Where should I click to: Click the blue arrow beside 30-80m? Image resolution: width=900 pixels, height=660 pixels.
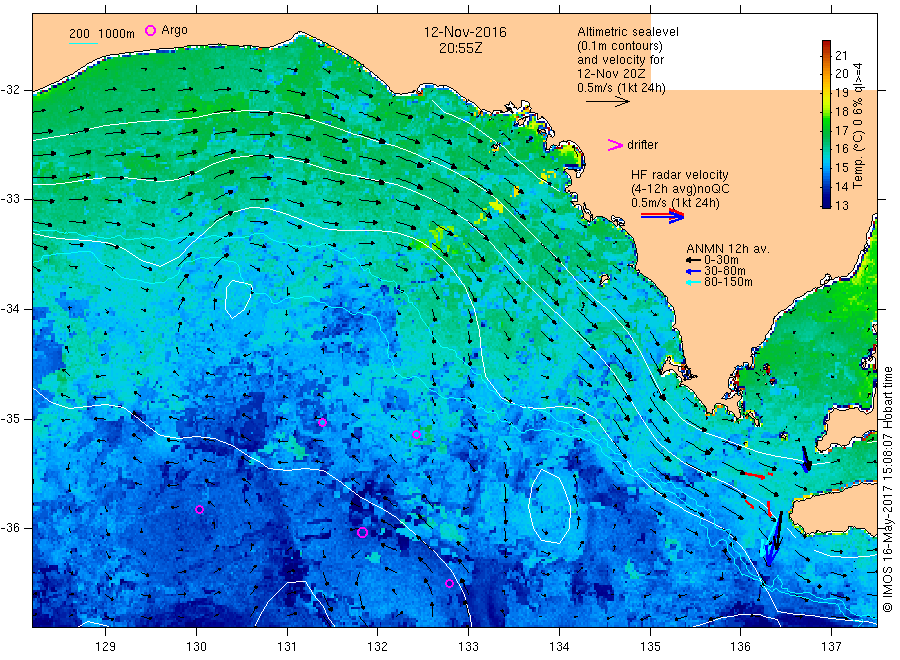point(693,271)
